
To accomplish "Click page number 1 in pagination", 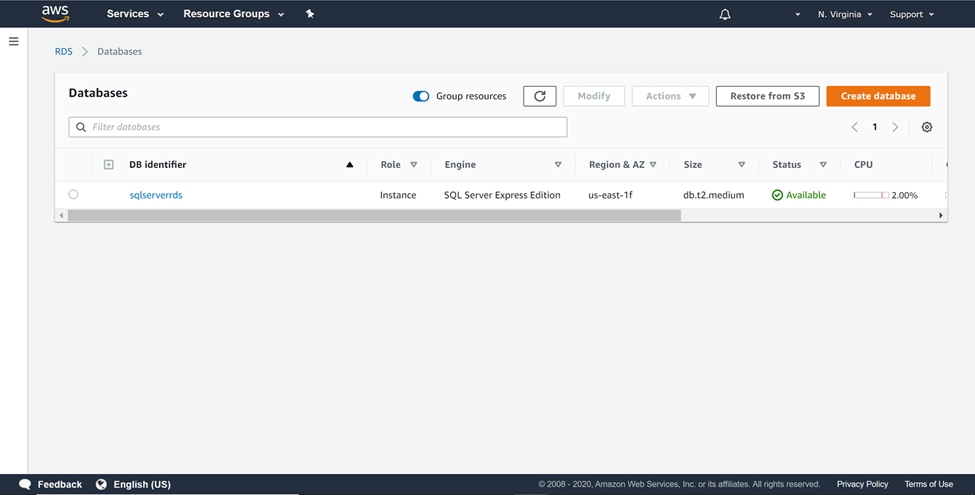I will 875,127.
